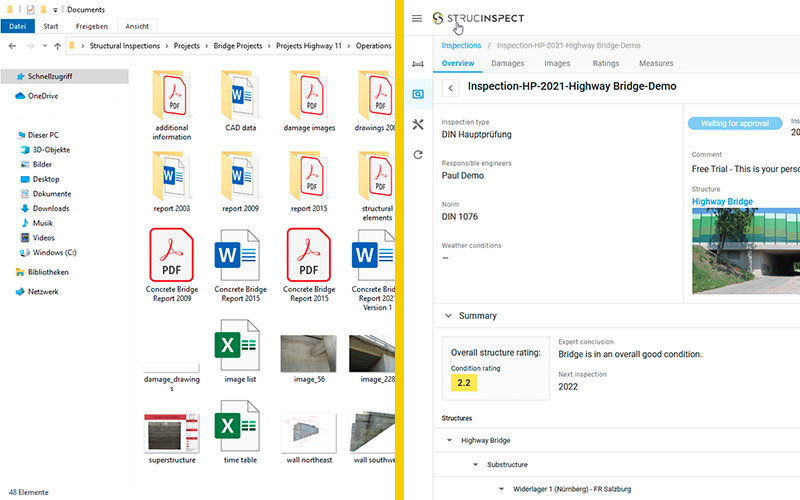Screen dimensions: 800x500
Task: Select Schnellzugriff in the navigation pane
Action: (x=64, y=77)
